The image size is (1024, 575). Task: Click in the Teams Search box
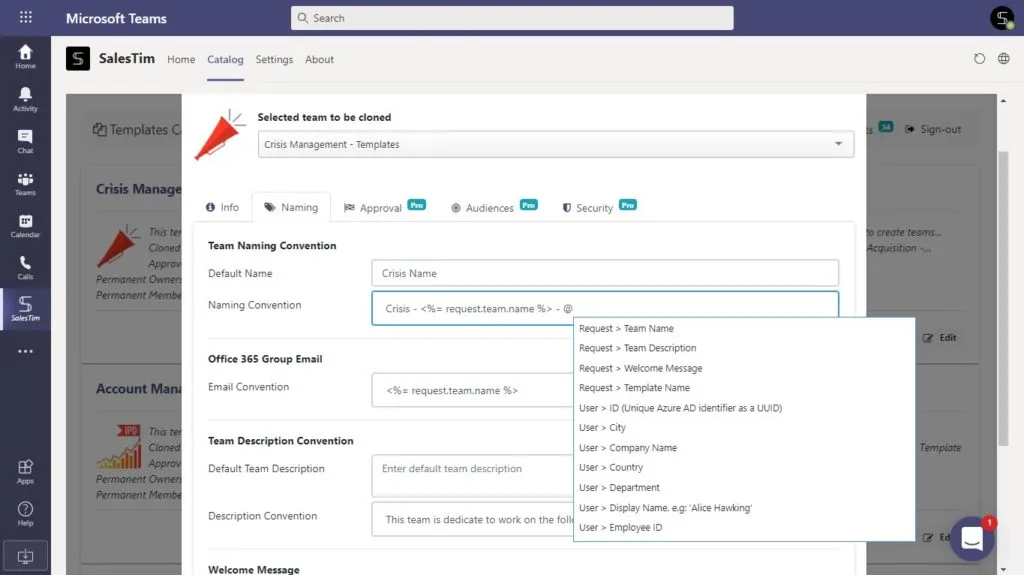pyautogui.click(x=512, y=18)
